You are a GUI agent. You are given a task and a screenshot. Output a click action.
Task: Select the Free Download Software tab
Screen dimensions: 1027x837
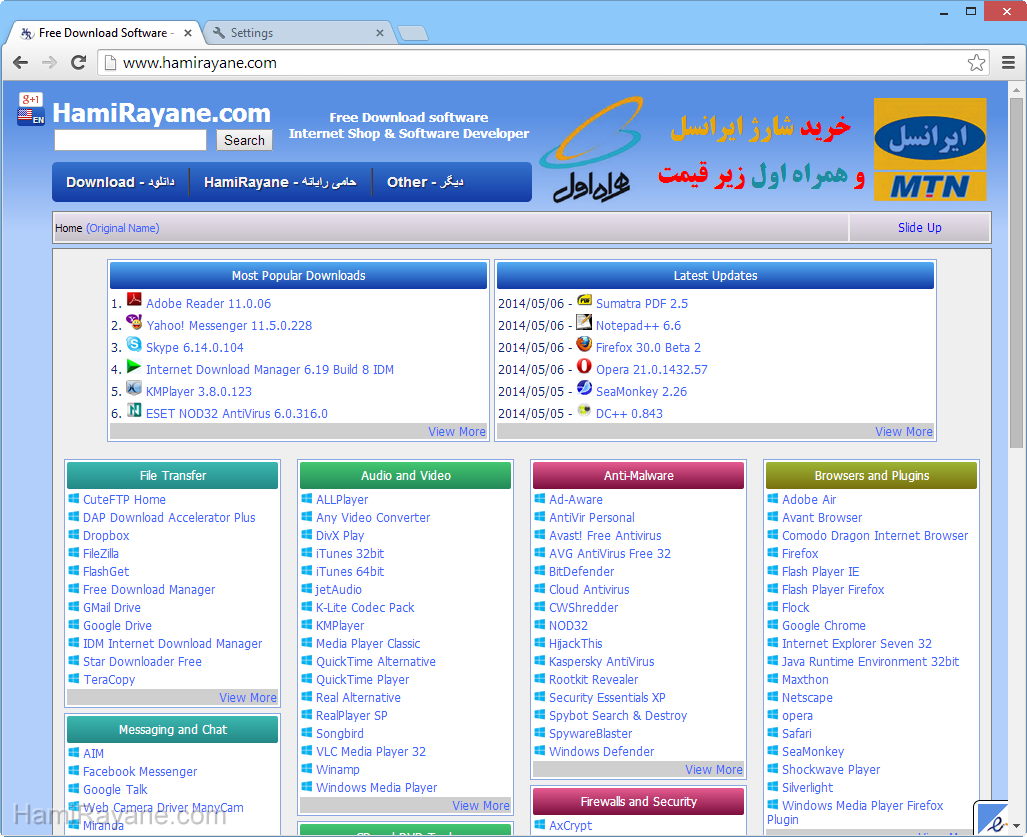105,33
